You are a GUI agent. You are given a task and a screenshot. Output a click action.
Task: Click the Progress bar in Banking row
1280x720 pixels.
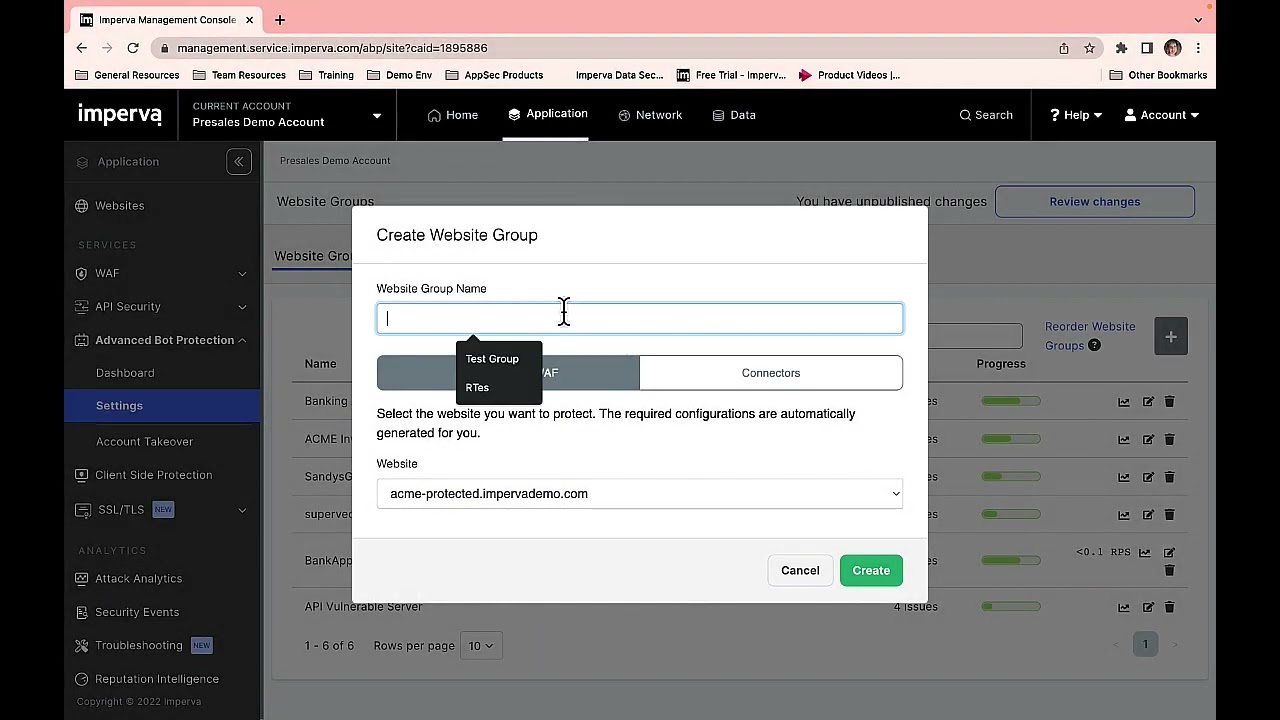pyautogui.click(x=1011, y=402)
